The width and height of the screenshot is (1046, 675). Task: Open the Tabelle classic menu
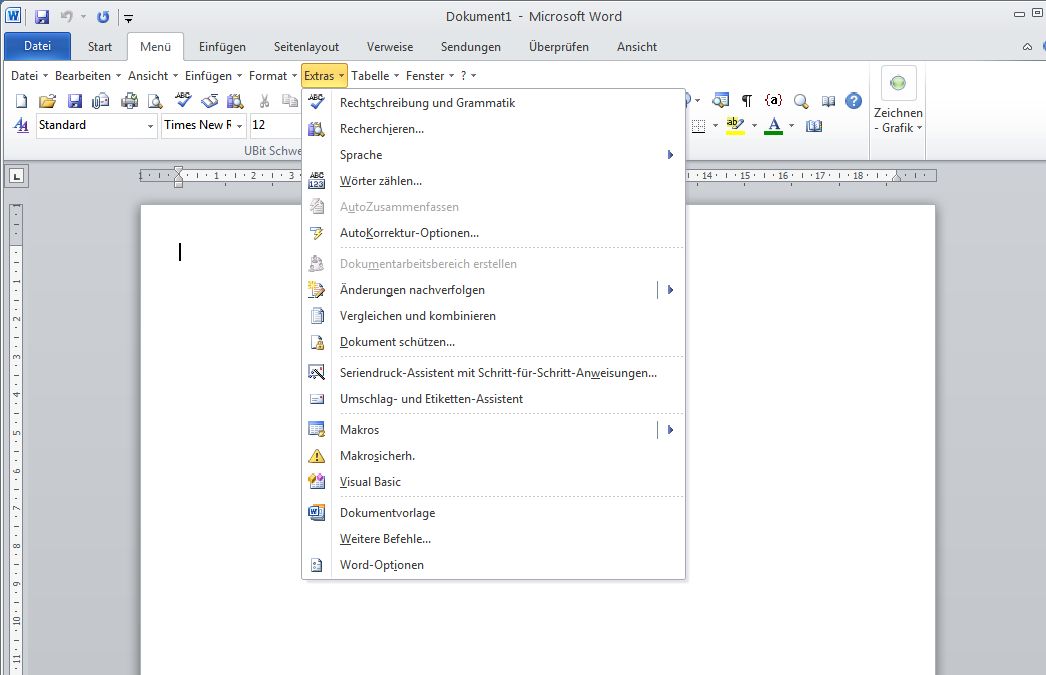tap(375, 76)
